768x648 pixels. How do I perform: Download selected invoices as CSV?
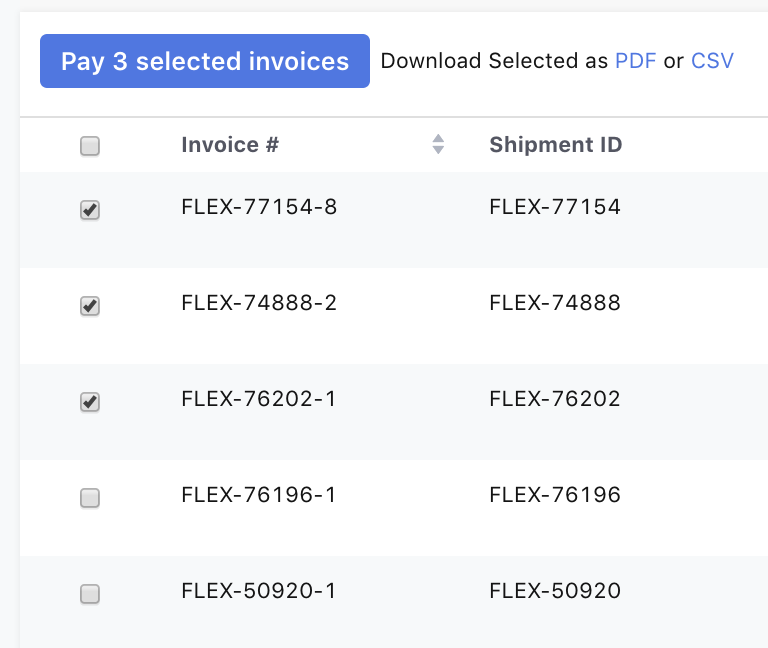click(712, 61)
